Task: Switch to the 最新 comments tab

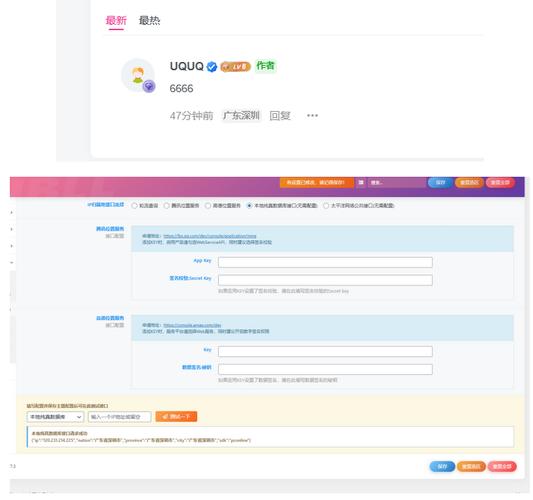Action: tap(116, 20)
